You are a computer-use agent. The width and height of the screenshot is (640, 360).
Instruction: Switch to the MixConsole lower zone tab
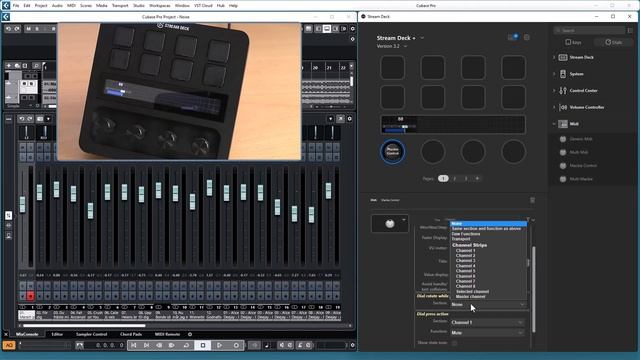pos(27,334)
